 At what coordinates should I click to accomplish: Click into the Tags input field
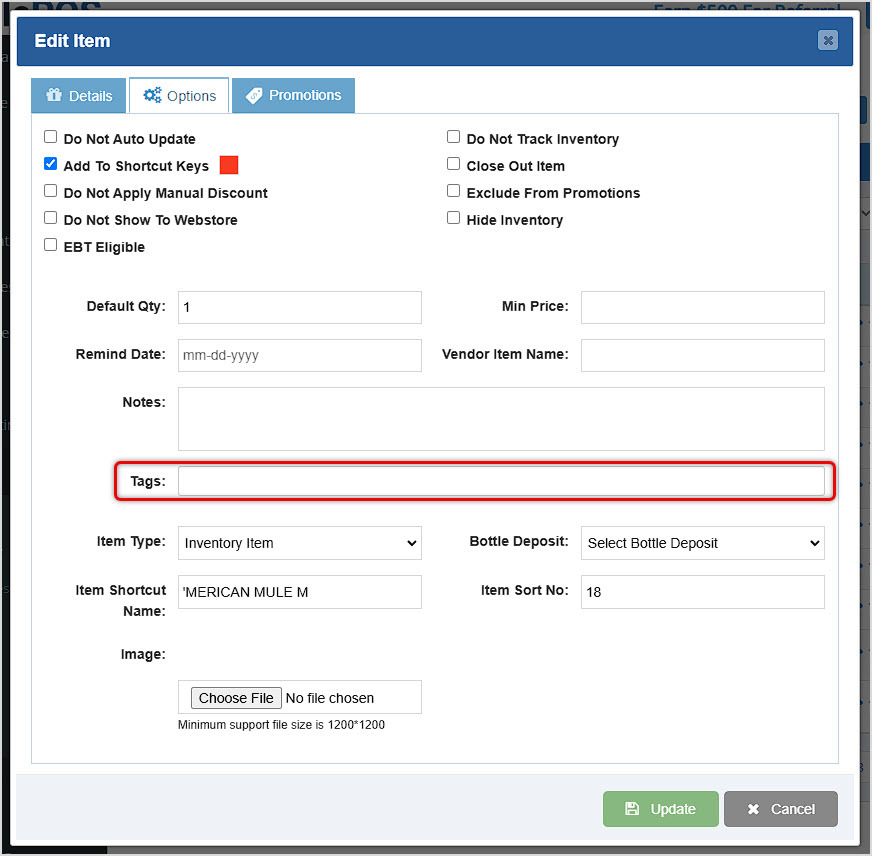[x=501, y=481]
